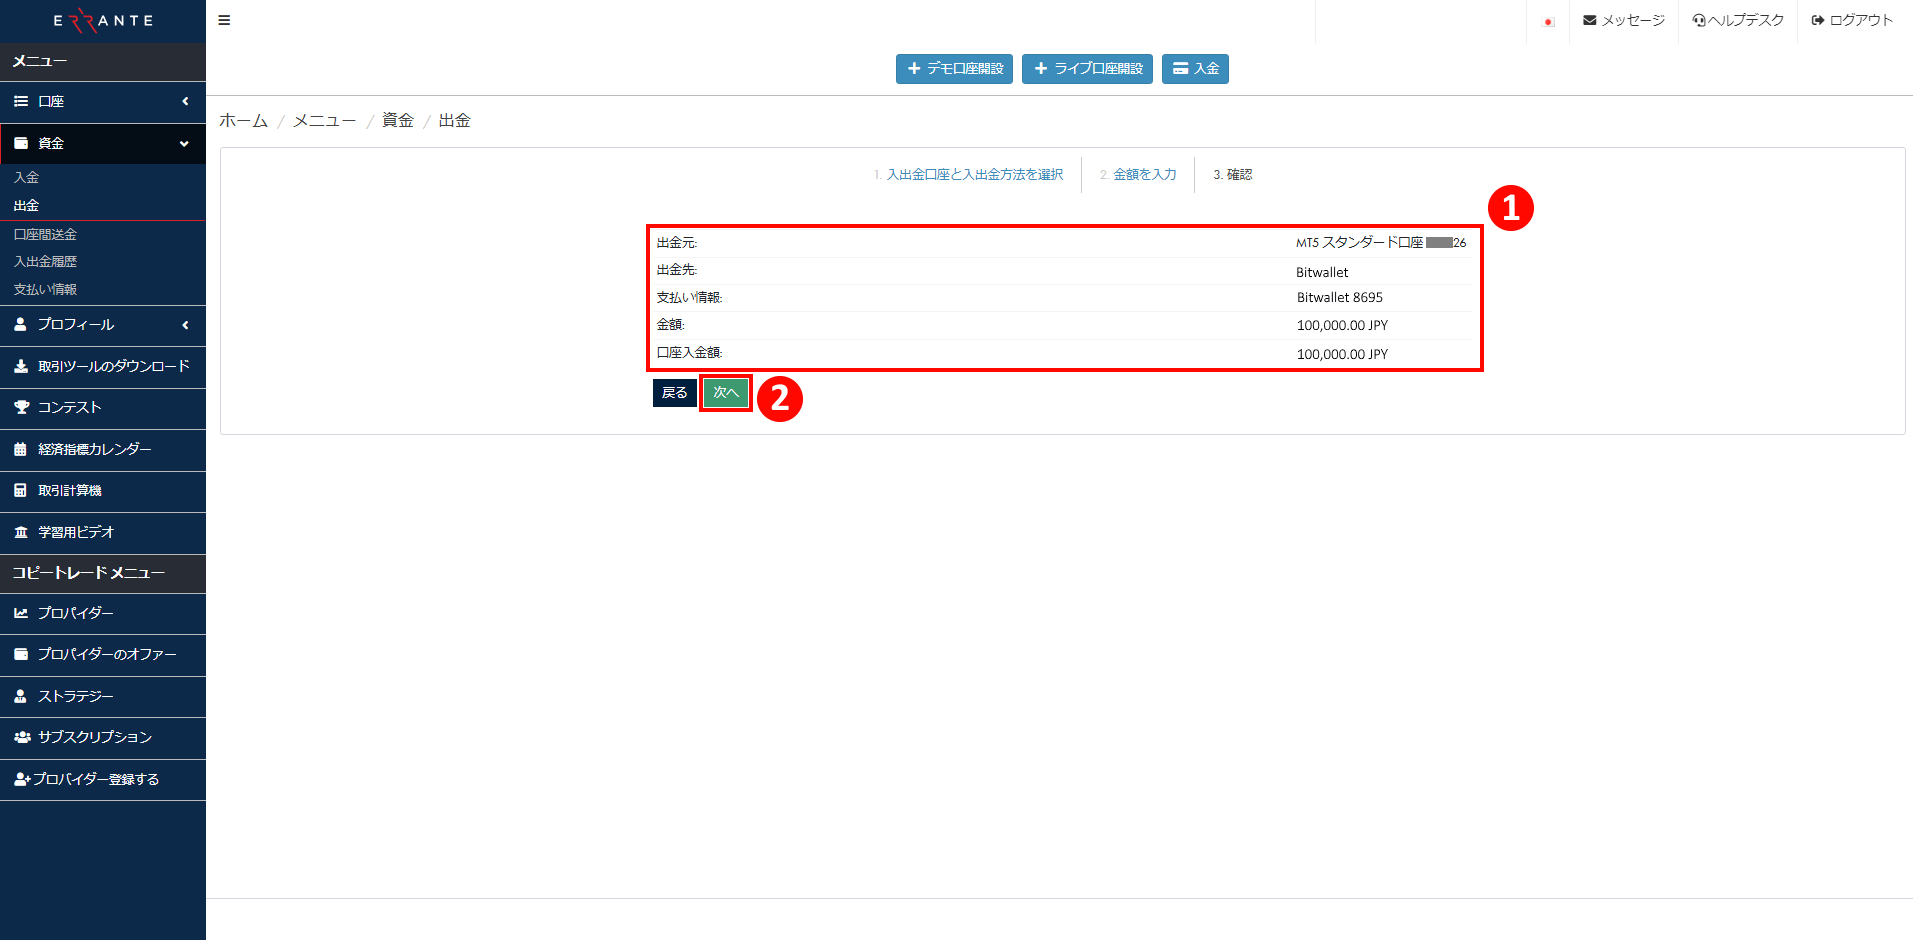Click the 入金 deposit button at top

tap(1194, 68)
